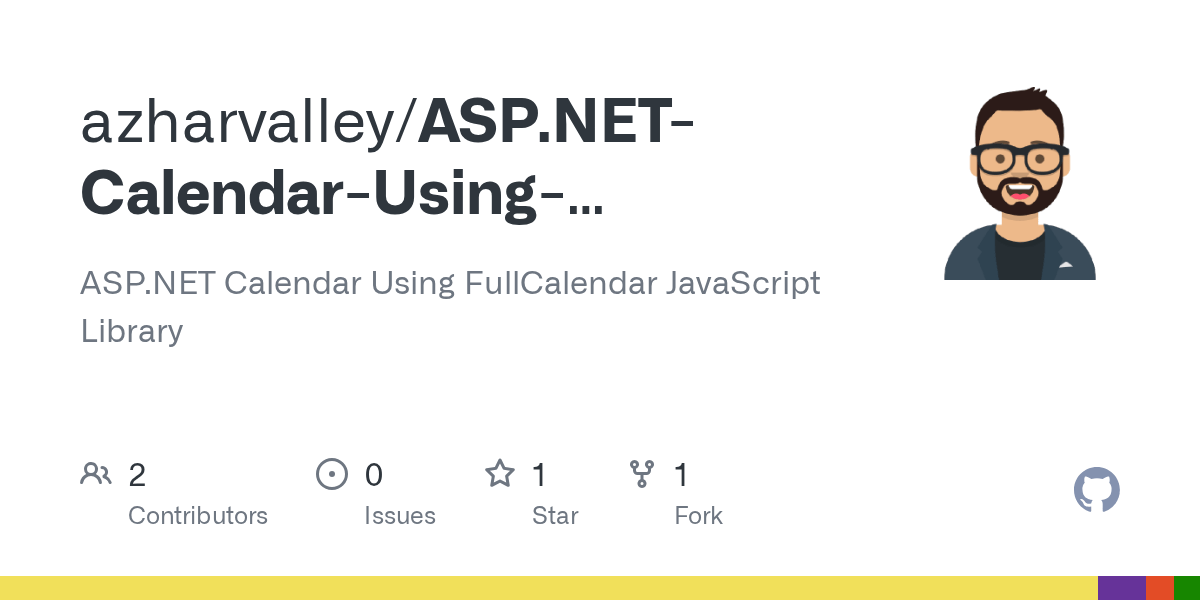The width and height of the screenshot is (1200, 600).
Task: Click the Contributors label
Action: coord(198,516)
